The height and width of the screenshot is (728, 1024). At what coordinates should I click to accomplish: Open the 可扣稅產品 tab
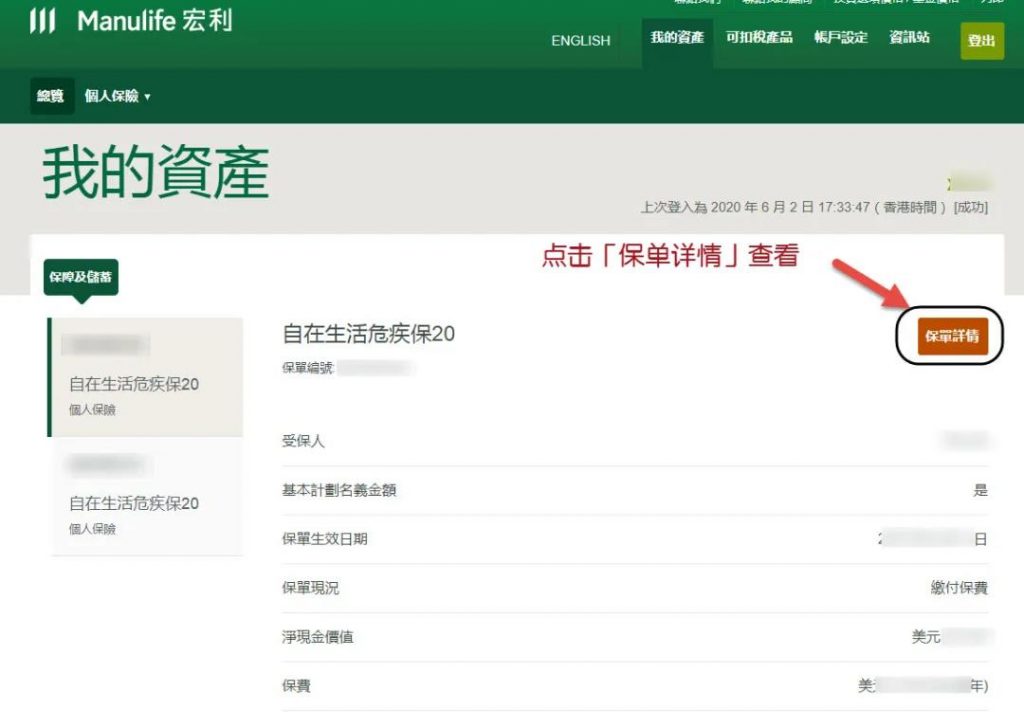click(x=759, y=38)
